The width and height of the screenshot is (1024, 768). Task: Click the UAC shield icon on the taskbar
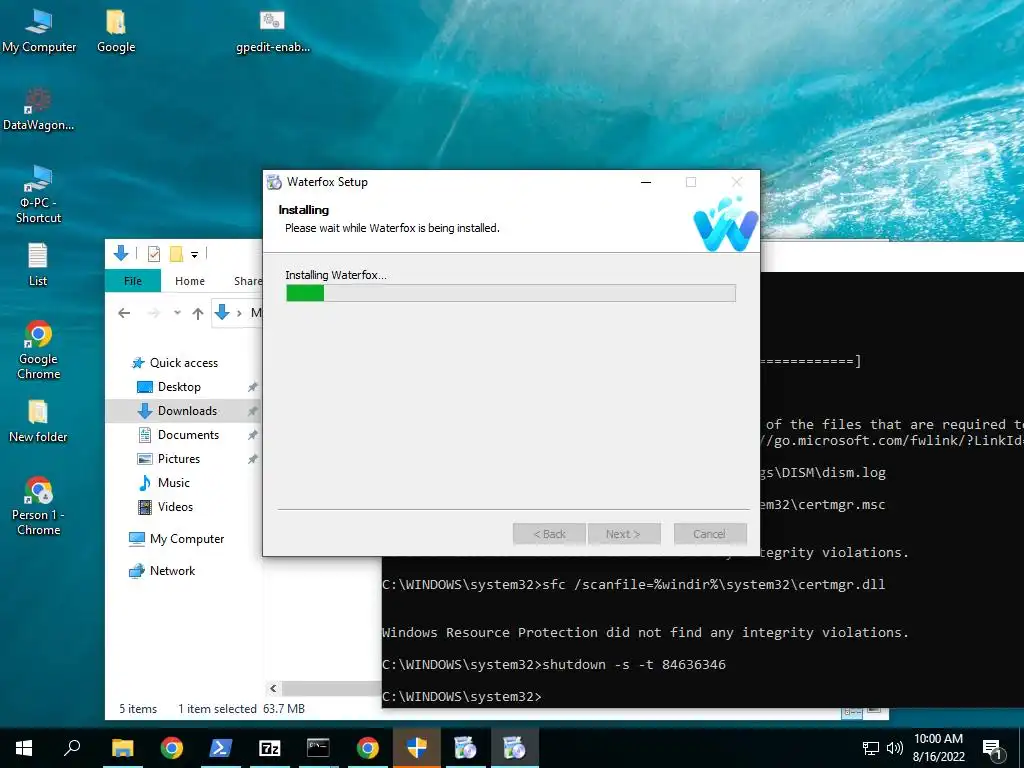416,748
